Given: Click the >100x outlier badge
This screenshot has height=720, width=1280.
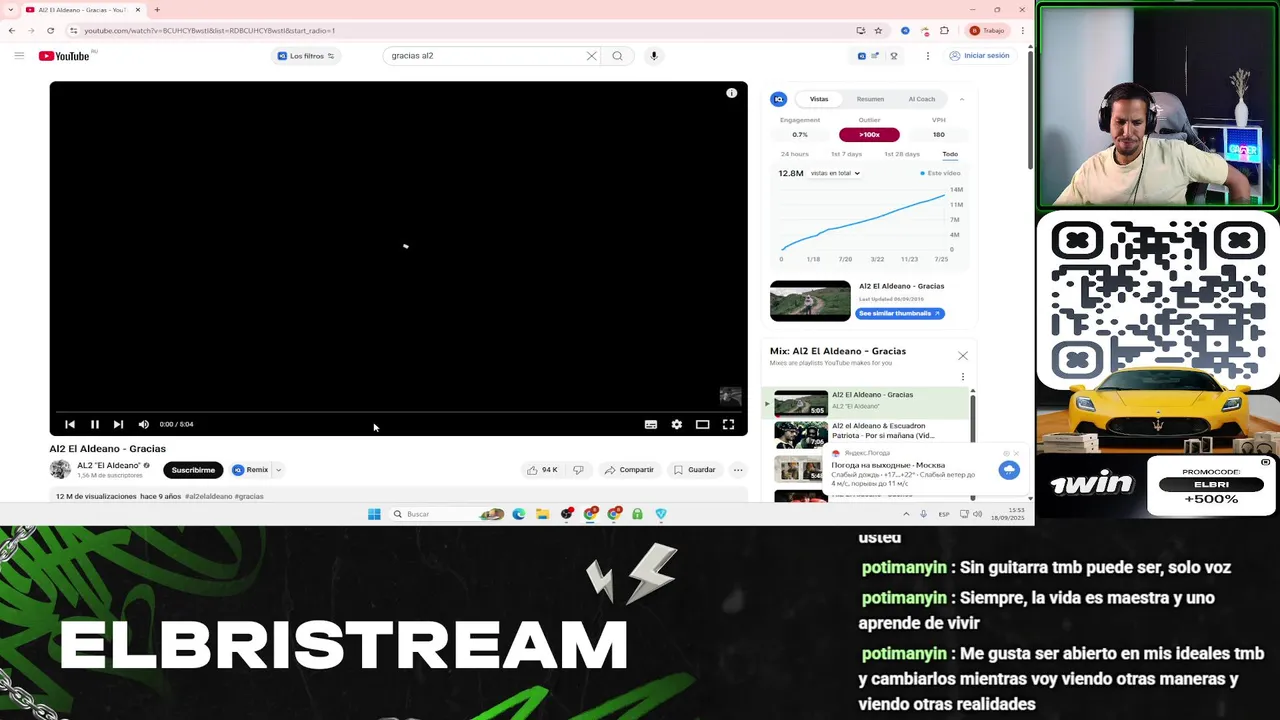Looking at the screenshot, I should [x=869, y=135].
